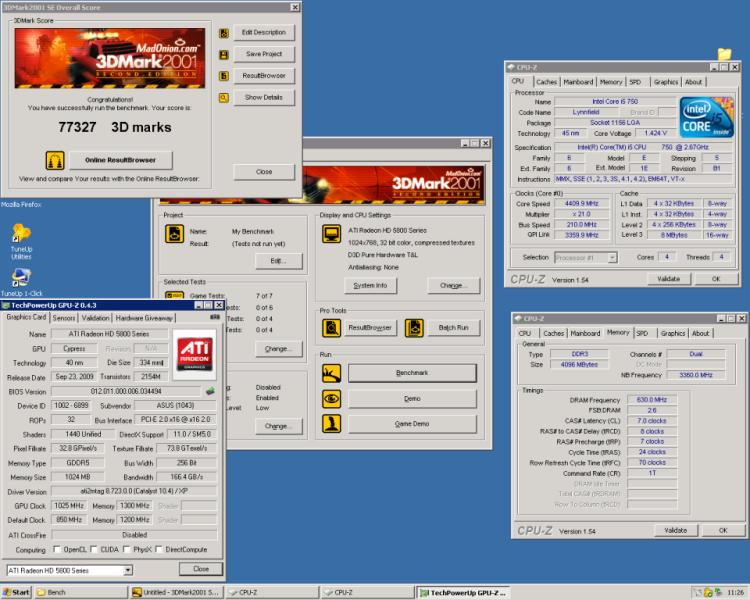
Task: Click Validate in upper CPU-Z window
Action: click(668, 279)
